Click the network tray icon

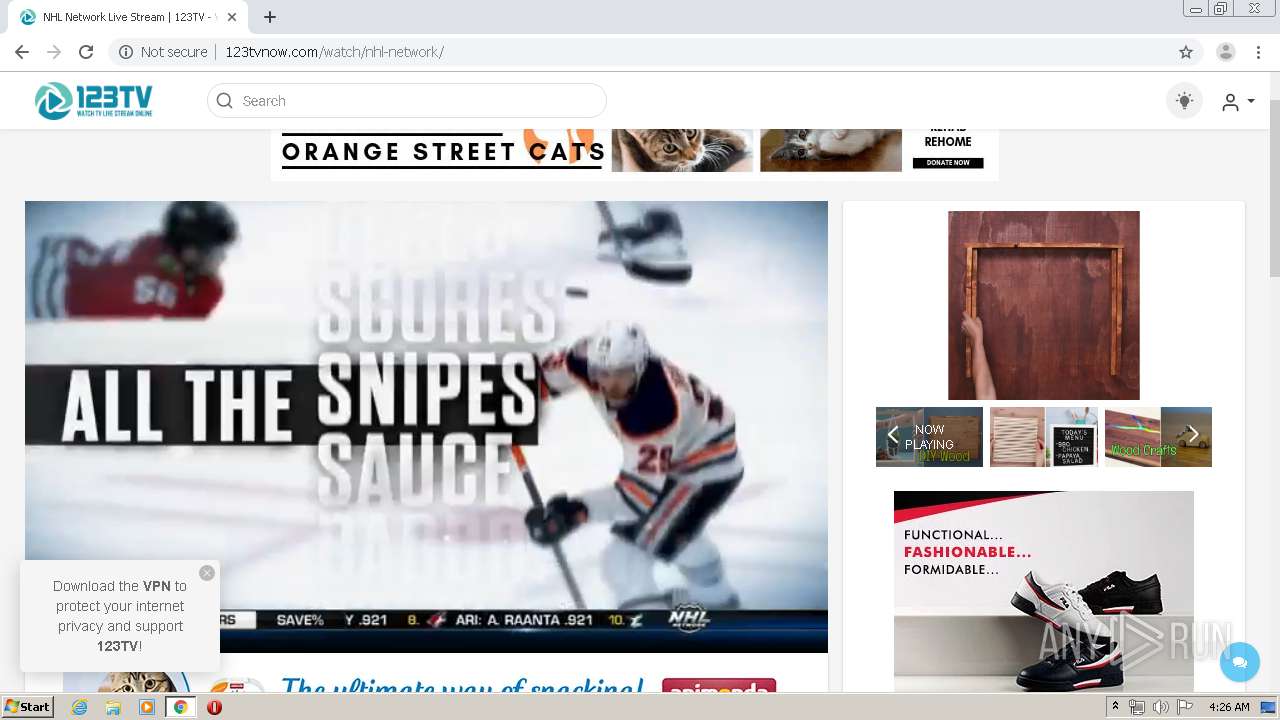pyautogui.click(x=1137, y=707)
